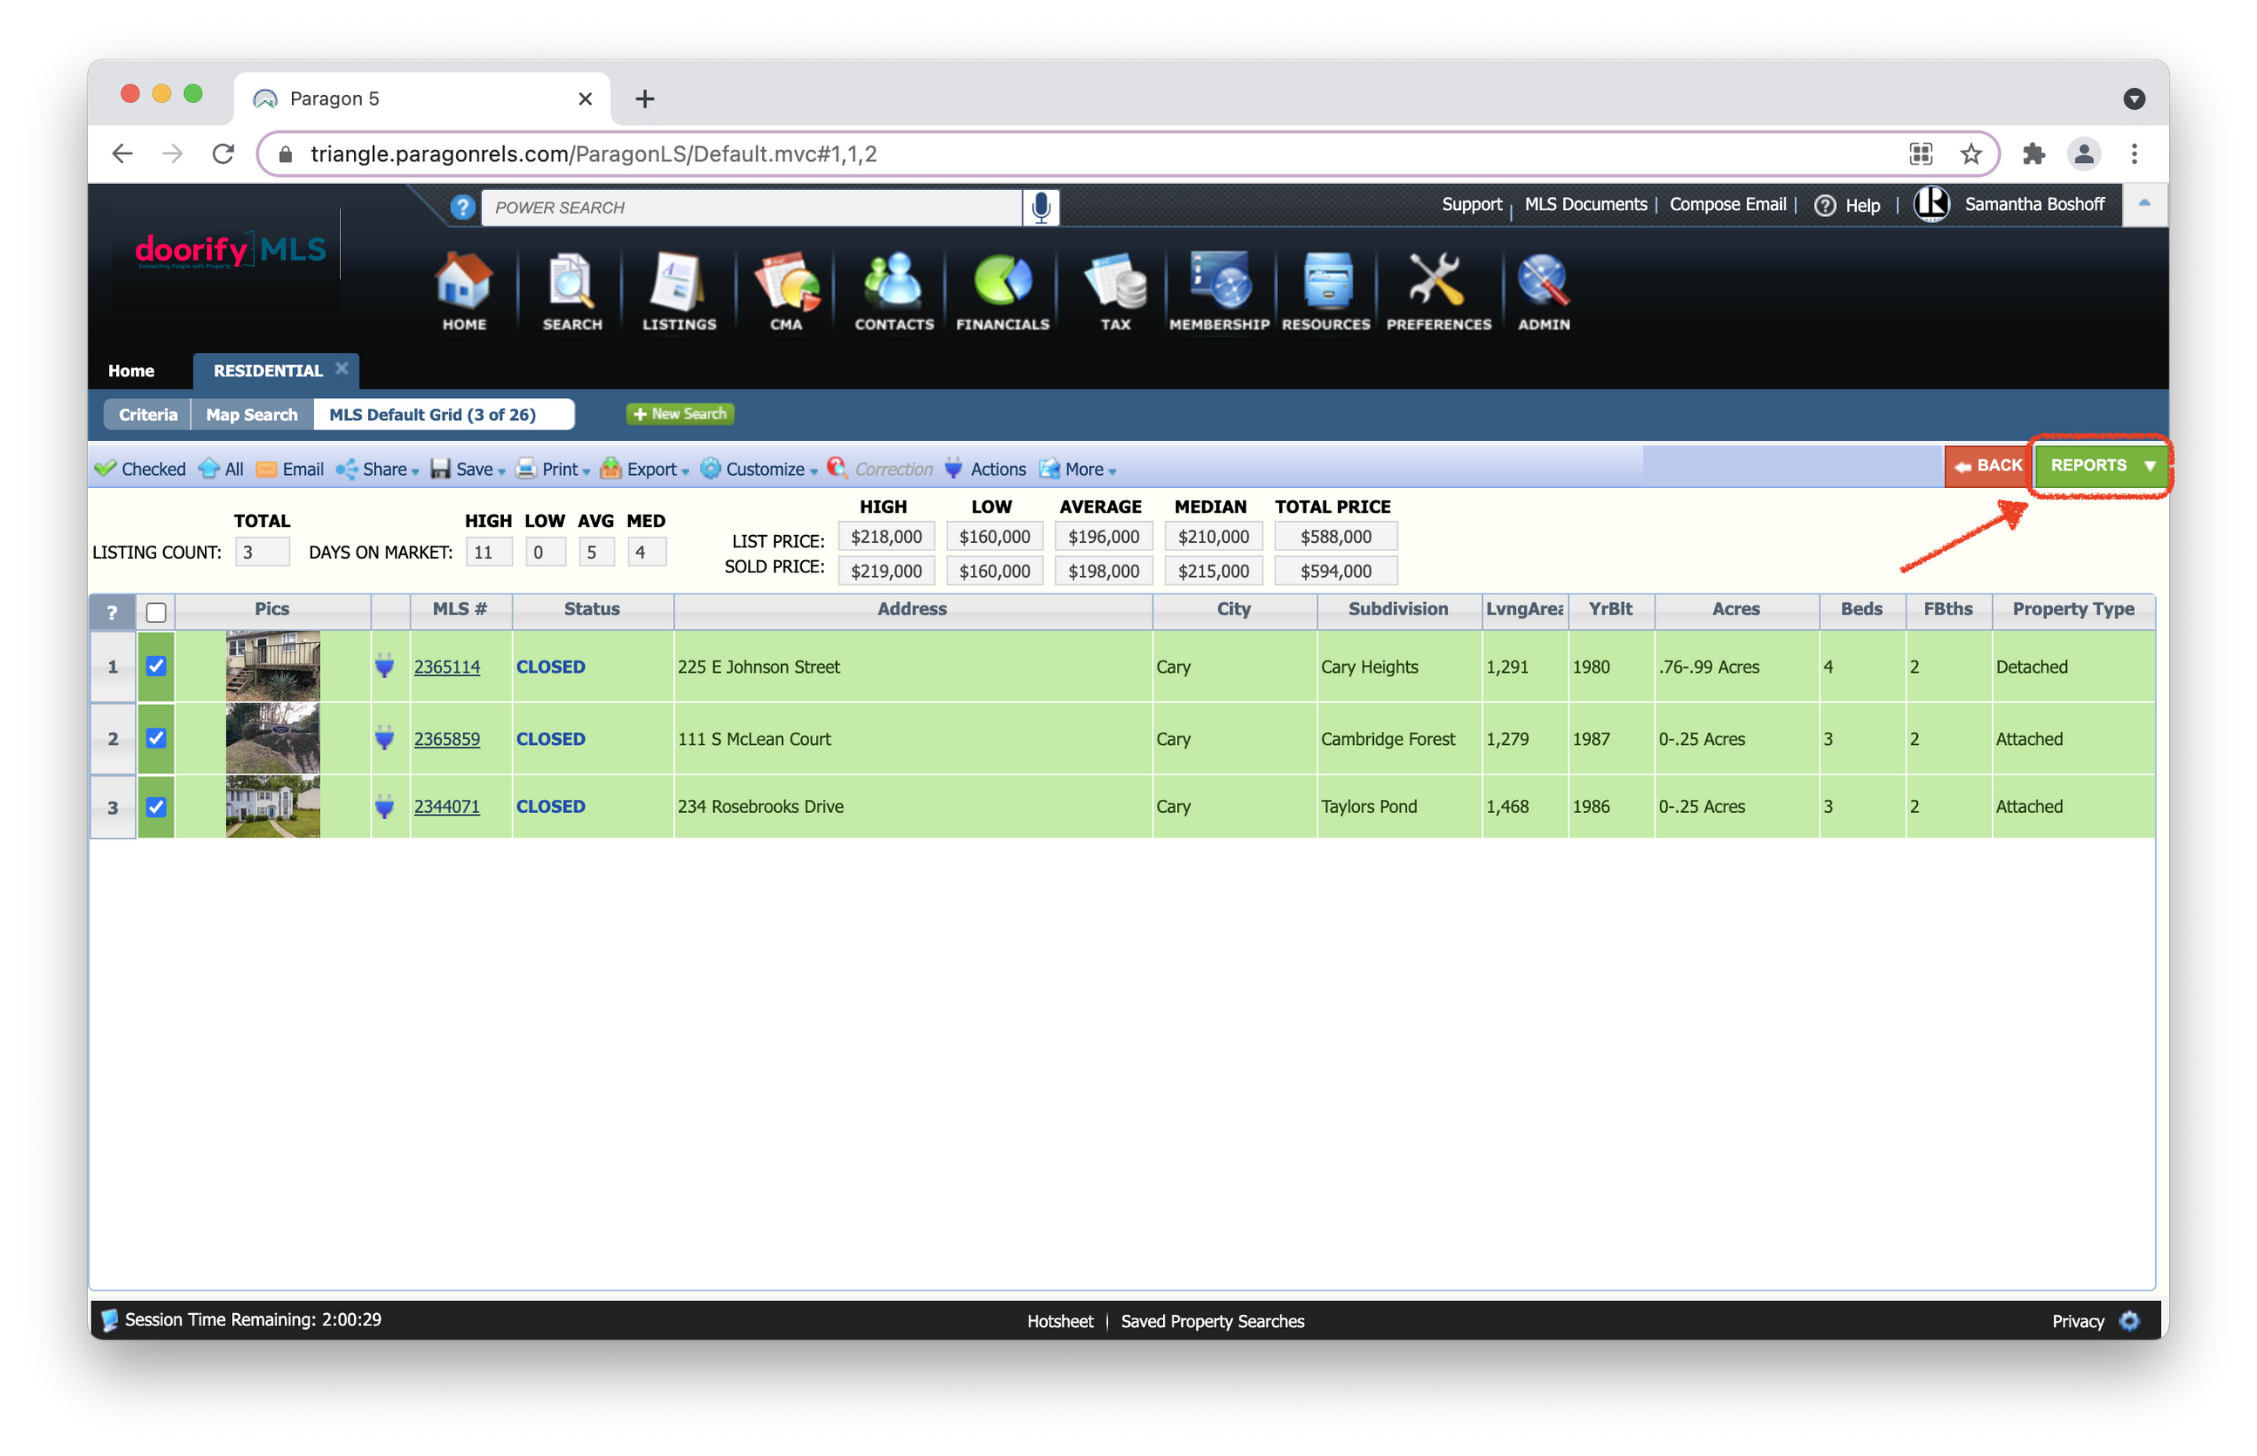Image resolution: width=2257 pixels, height=1456 pixels.
Task: Bookmark page with the star icon
Action: pos(1970,154)
